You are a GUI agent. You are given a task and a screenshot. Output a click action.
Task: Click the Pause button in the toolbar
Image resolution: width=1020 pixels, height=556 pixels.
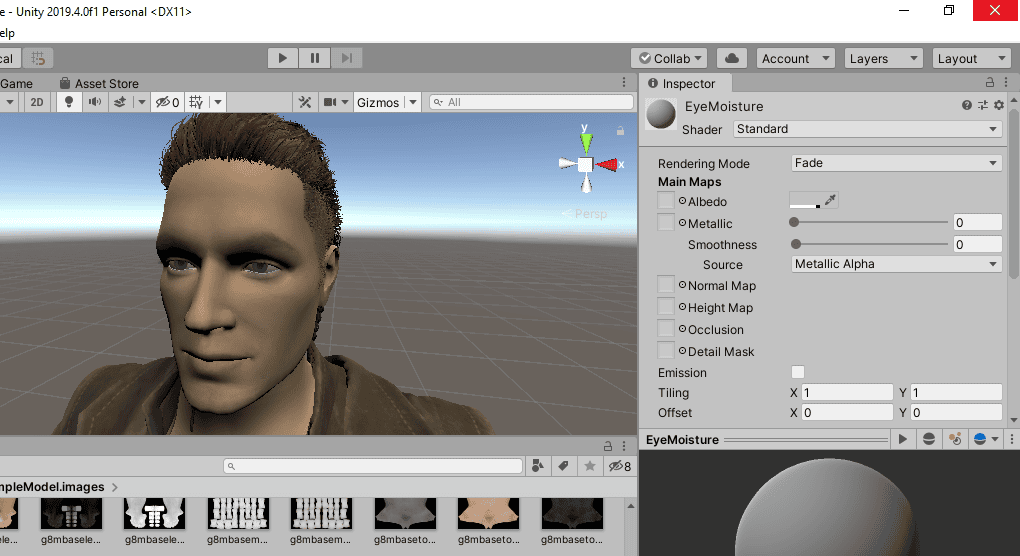(x=315, y=59)
